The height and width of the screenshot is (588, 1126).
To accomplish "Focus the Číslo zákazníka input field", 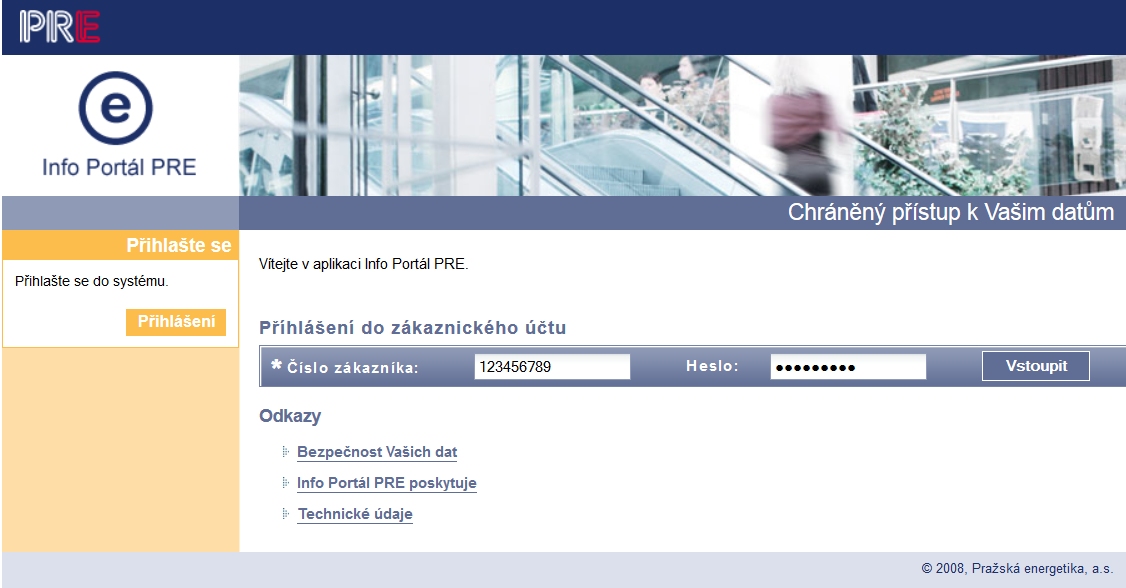I will (552, 367).
